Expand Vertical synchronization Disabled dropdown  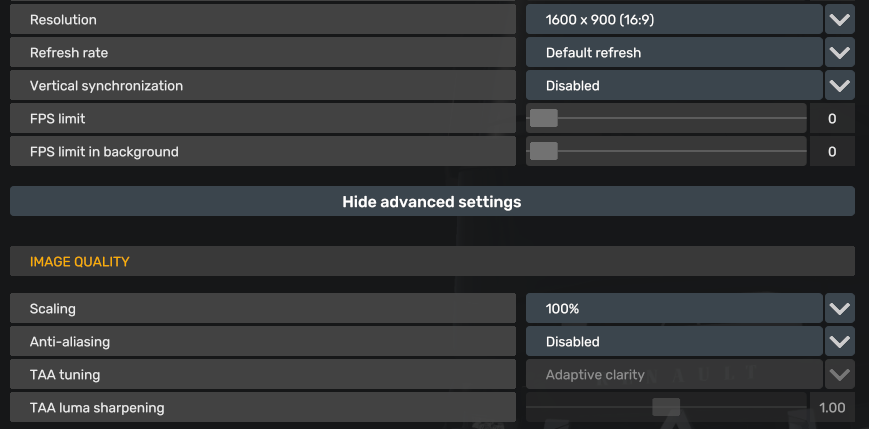(x=673, y=85)
